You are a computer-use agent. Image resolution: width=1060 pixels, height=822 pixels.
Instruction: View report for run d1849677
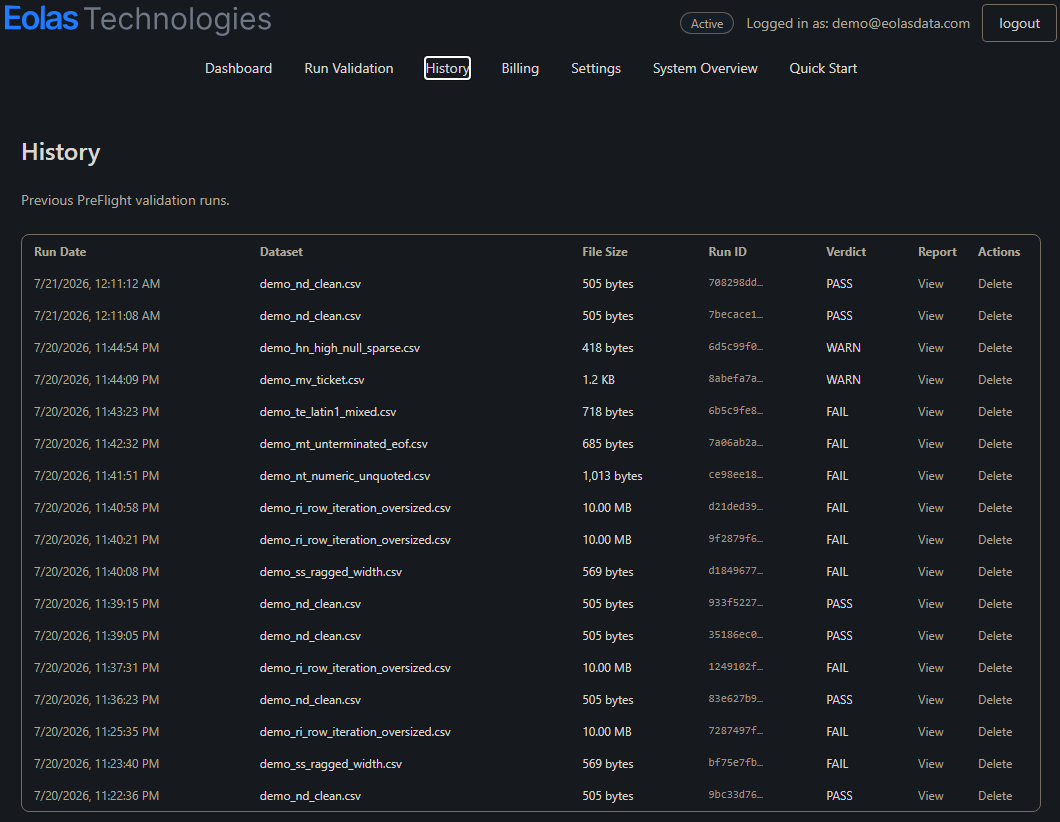point(930,572)
